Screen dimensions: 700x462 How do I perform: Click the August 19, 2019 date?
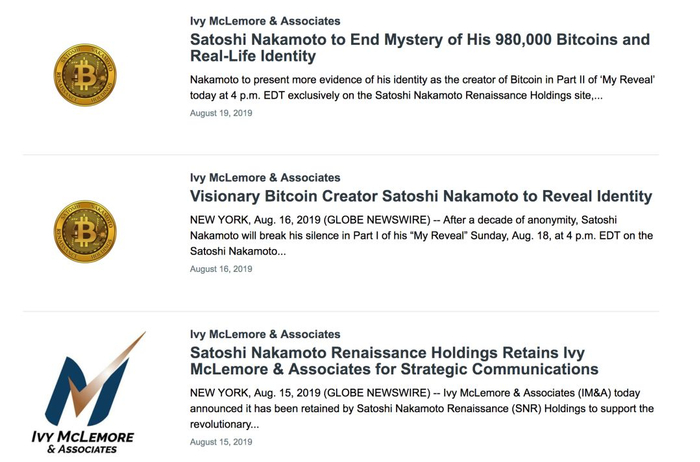pyautogui.click(x=221, y=113)
